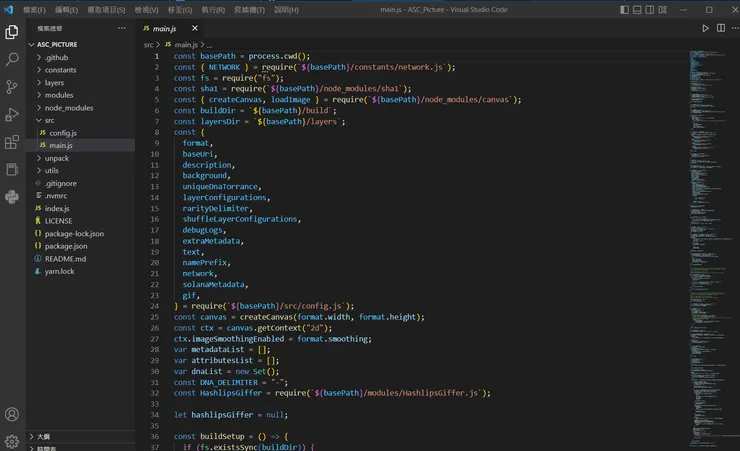Toggle the bottom panel layout button
The image size is (740, 451).
coord(638,9)
